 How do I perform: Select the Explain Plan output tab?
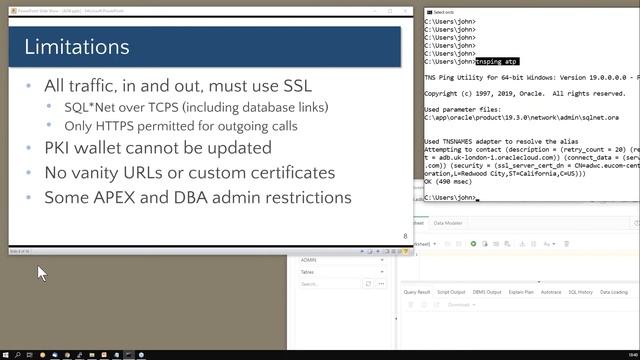pyautogui.click(x=521, y=292)
